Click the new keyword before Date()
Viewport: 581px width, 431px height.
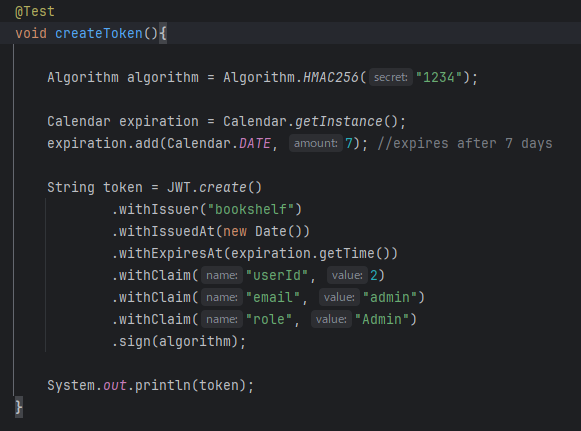235,232
